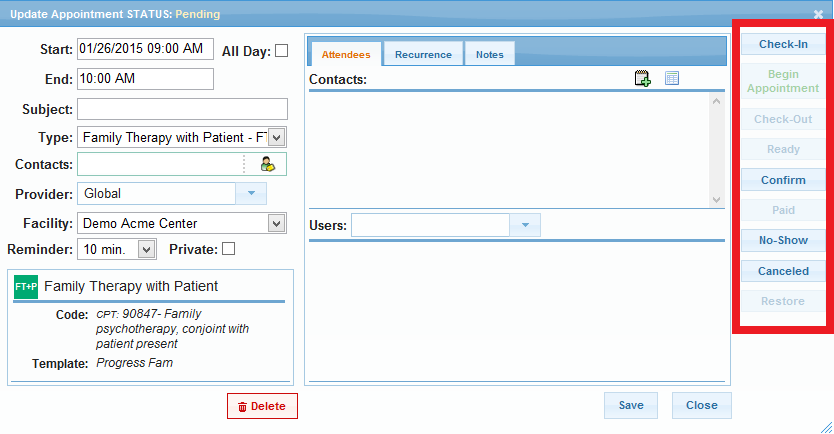
Task: Open the Facility dropdown list
Action: (277, 223)
